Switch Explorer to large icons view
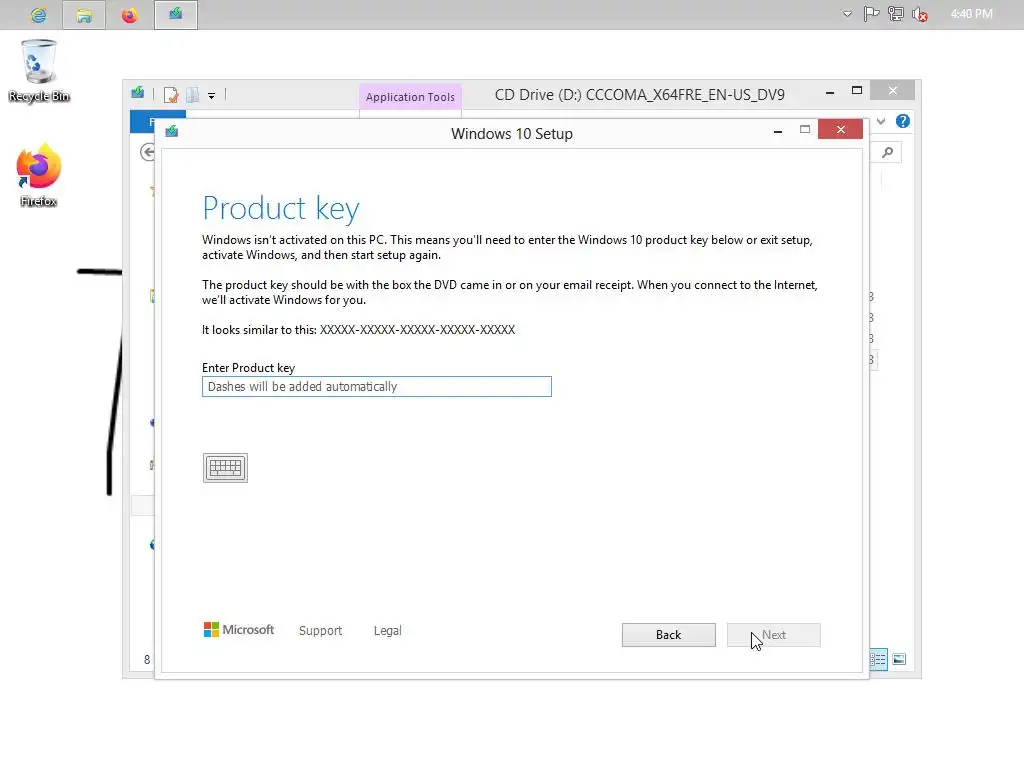1024x768 pixels. [x=899, y=660]
